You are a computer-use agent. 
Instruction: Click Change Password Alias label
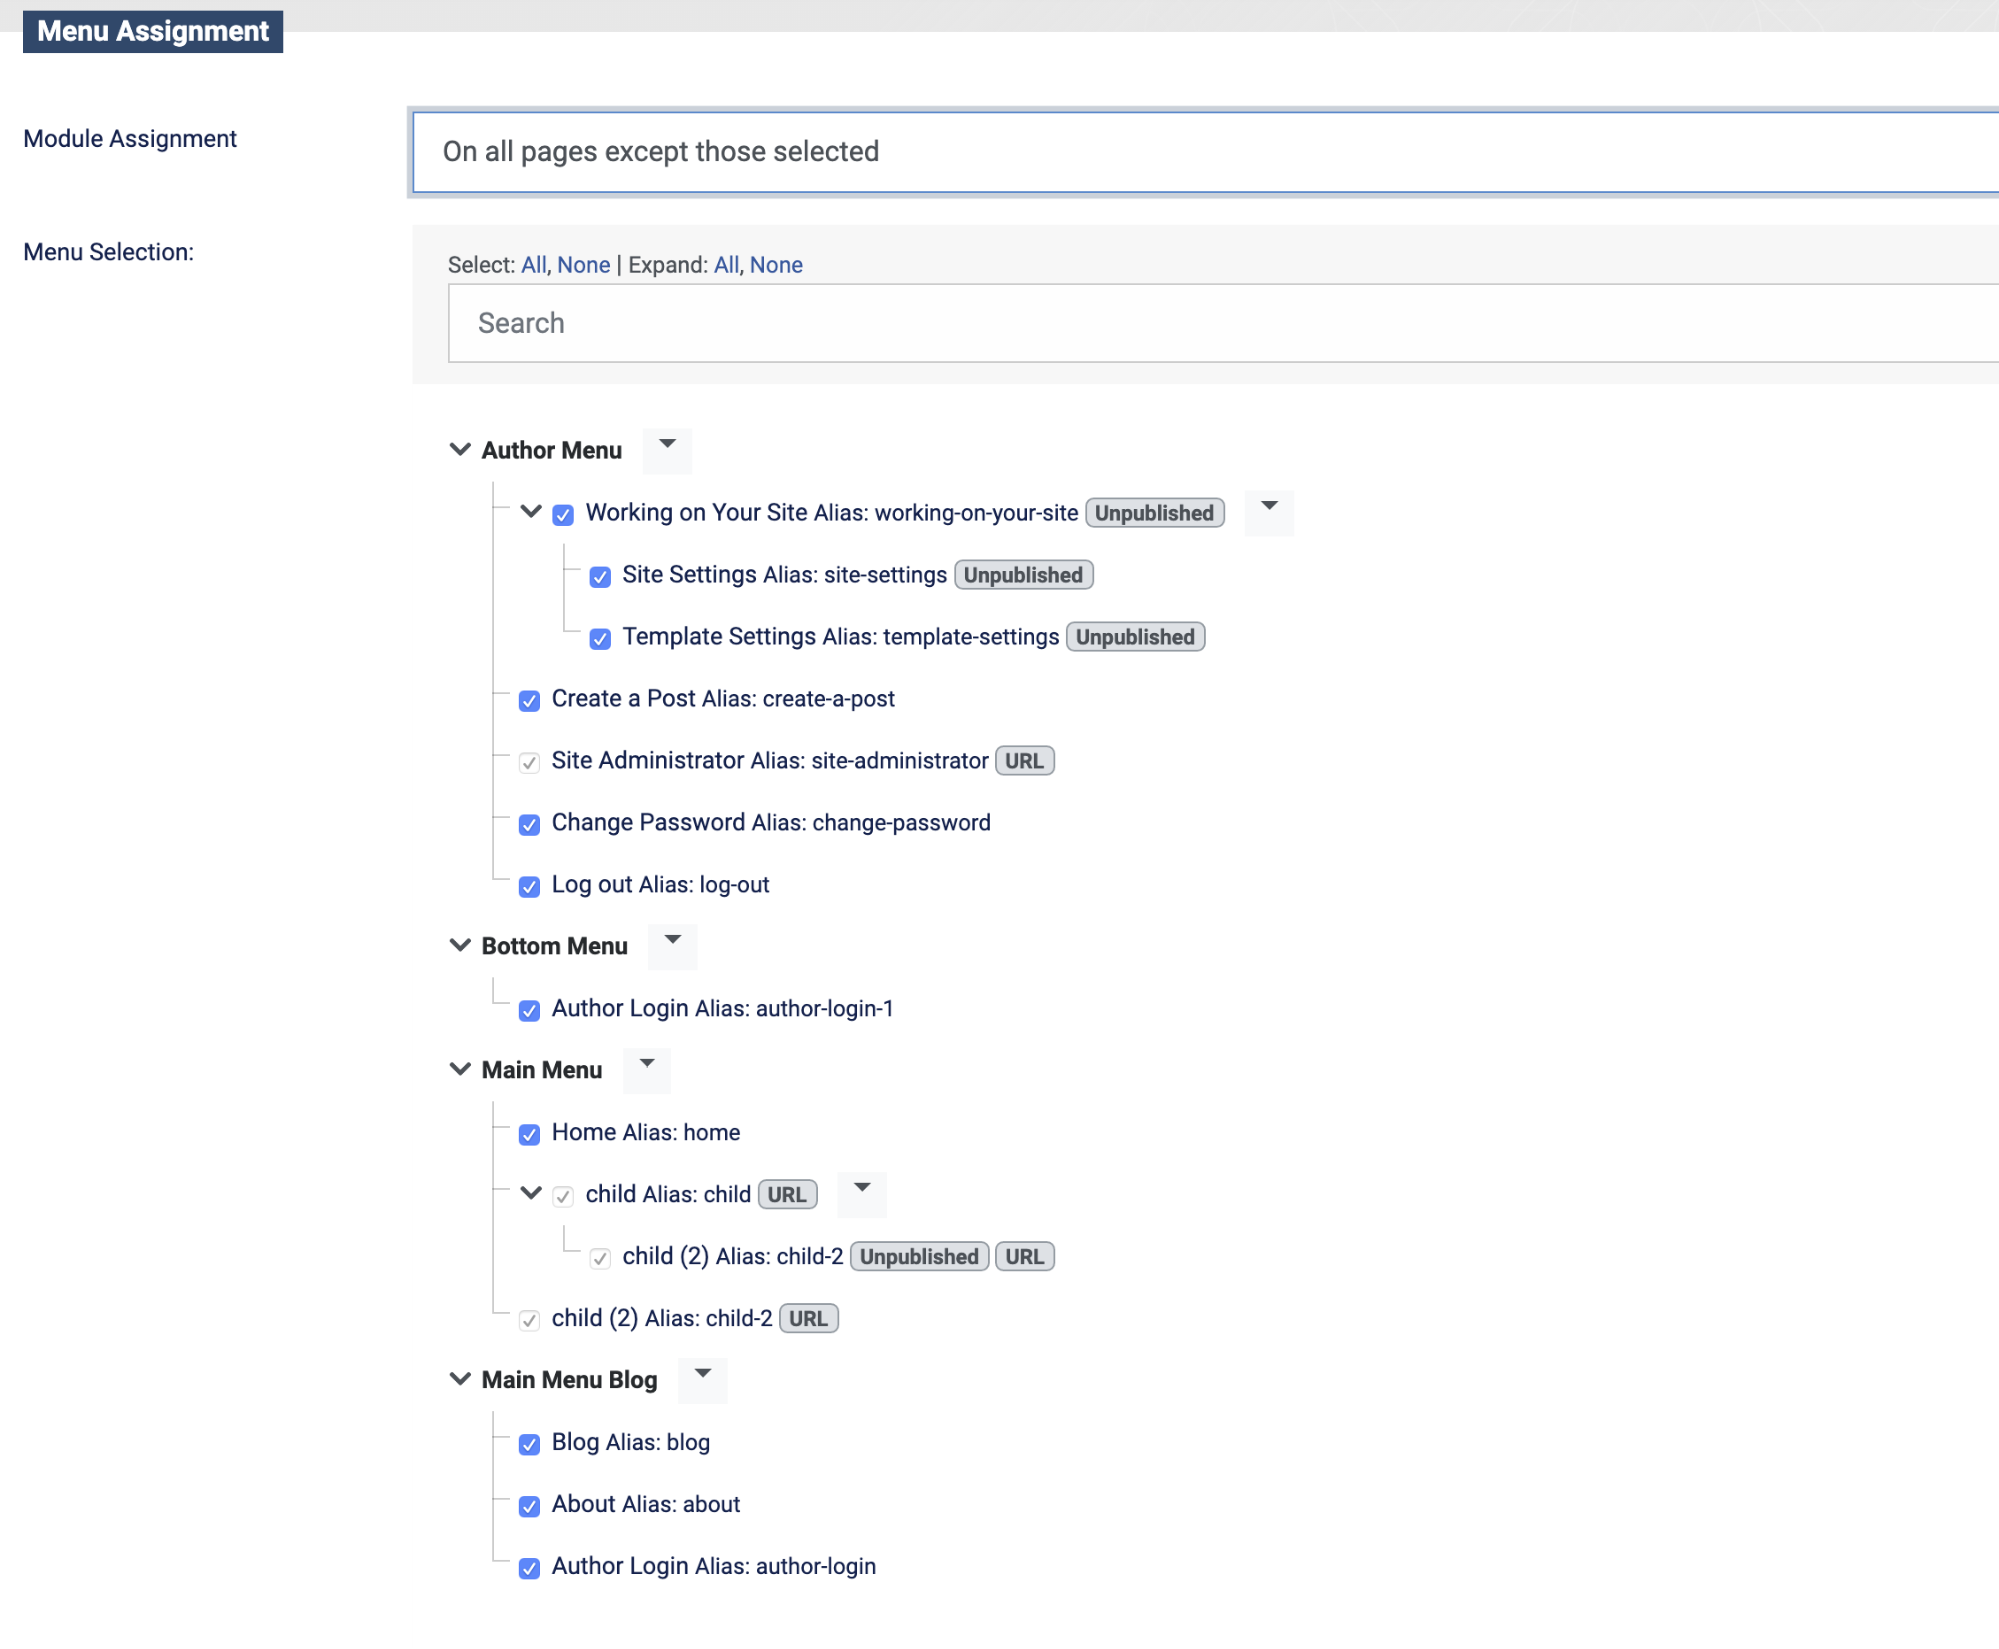click(x=771, y=822)
